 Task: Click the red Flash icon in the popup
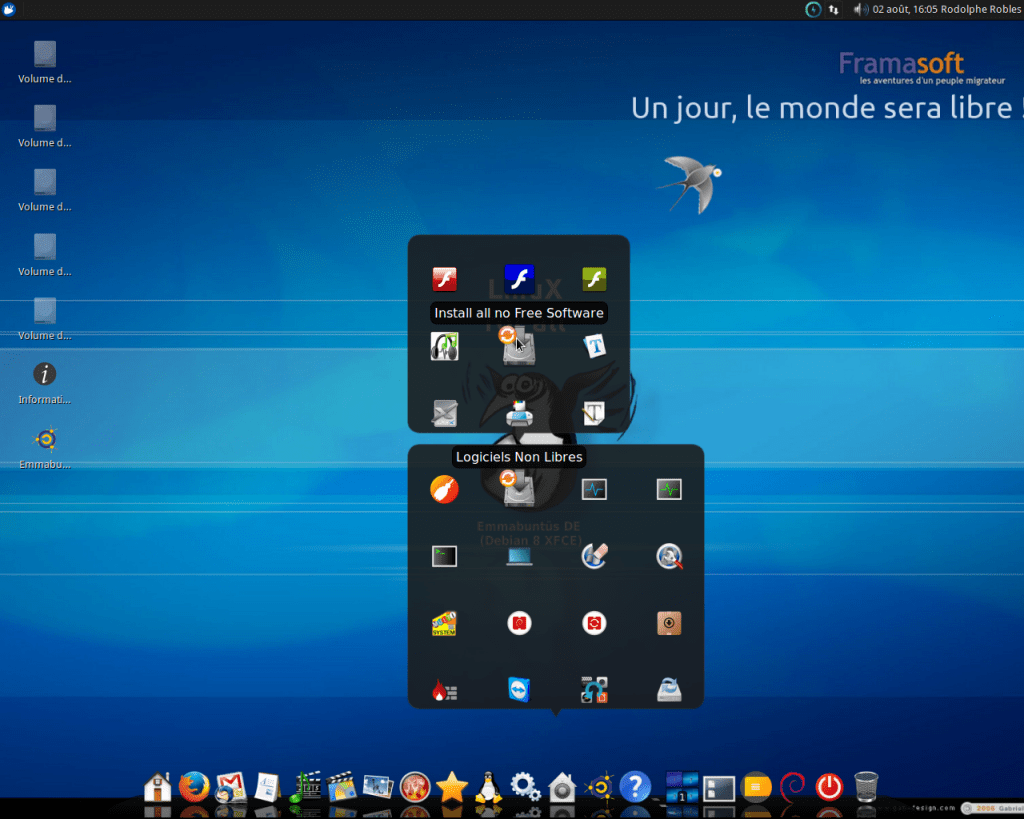click(x=444, y=279)
